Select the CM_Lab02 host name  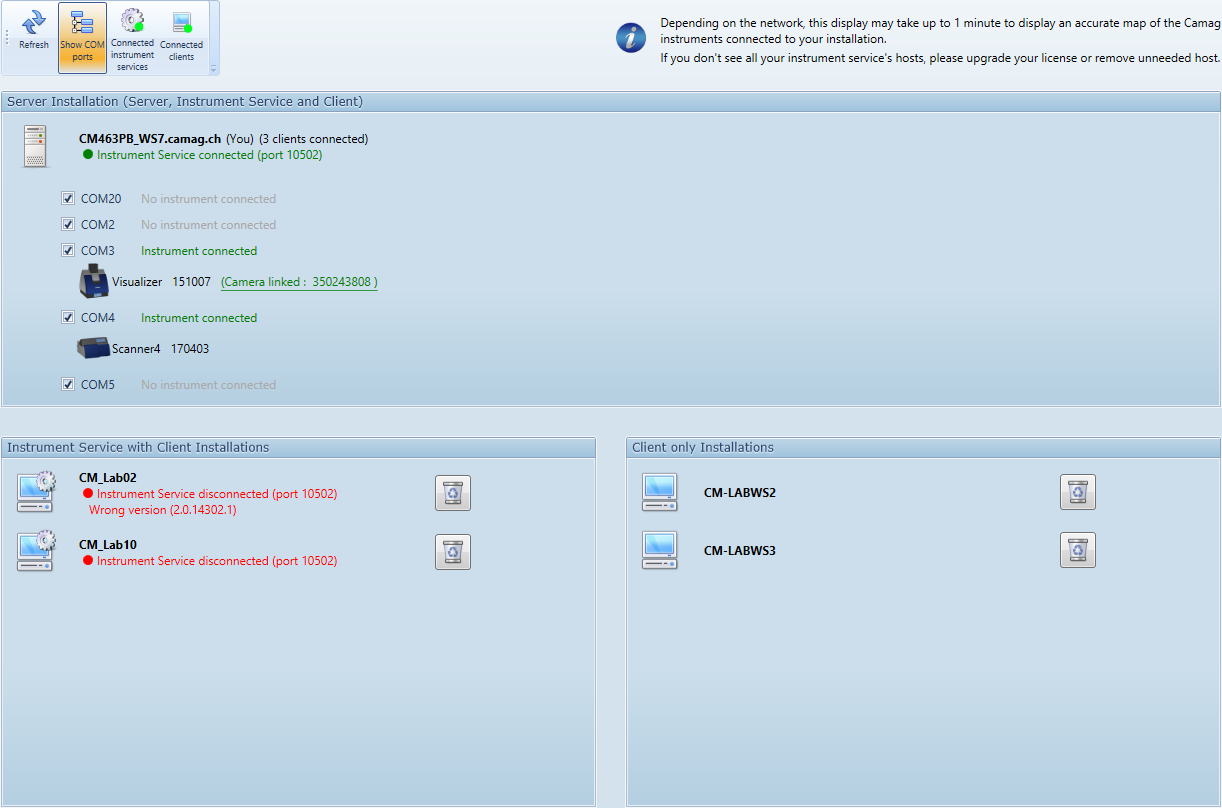(x=108, y=478)
